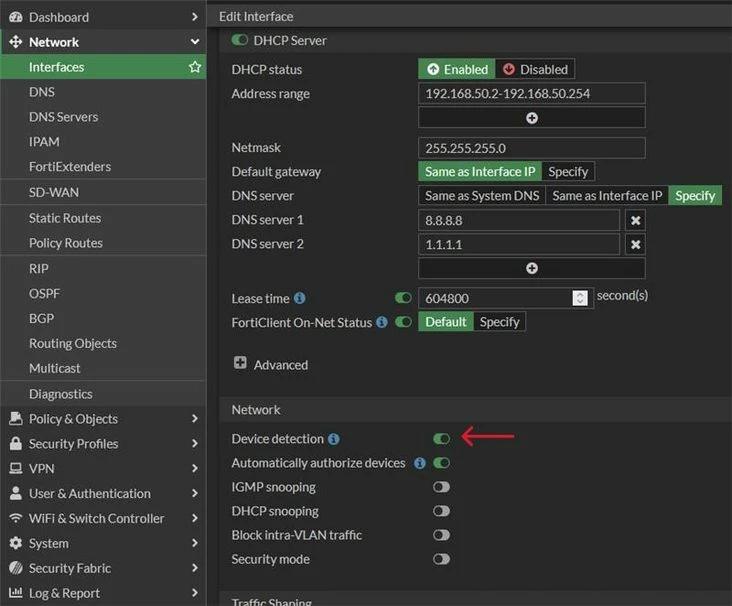Image resolution: width=732 pixels, height=606 pixels.
Task: Expand User & Authentication chevron
Action: [195, 493]
